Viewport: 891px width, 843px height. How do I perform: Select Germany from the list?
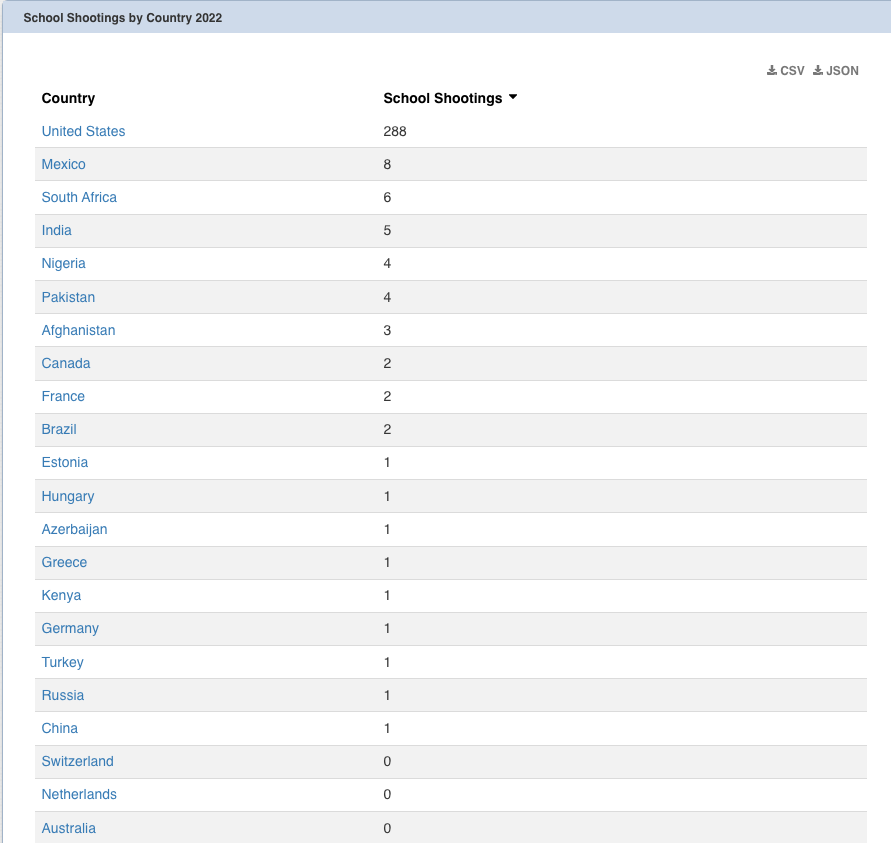[x=70, y=628]
